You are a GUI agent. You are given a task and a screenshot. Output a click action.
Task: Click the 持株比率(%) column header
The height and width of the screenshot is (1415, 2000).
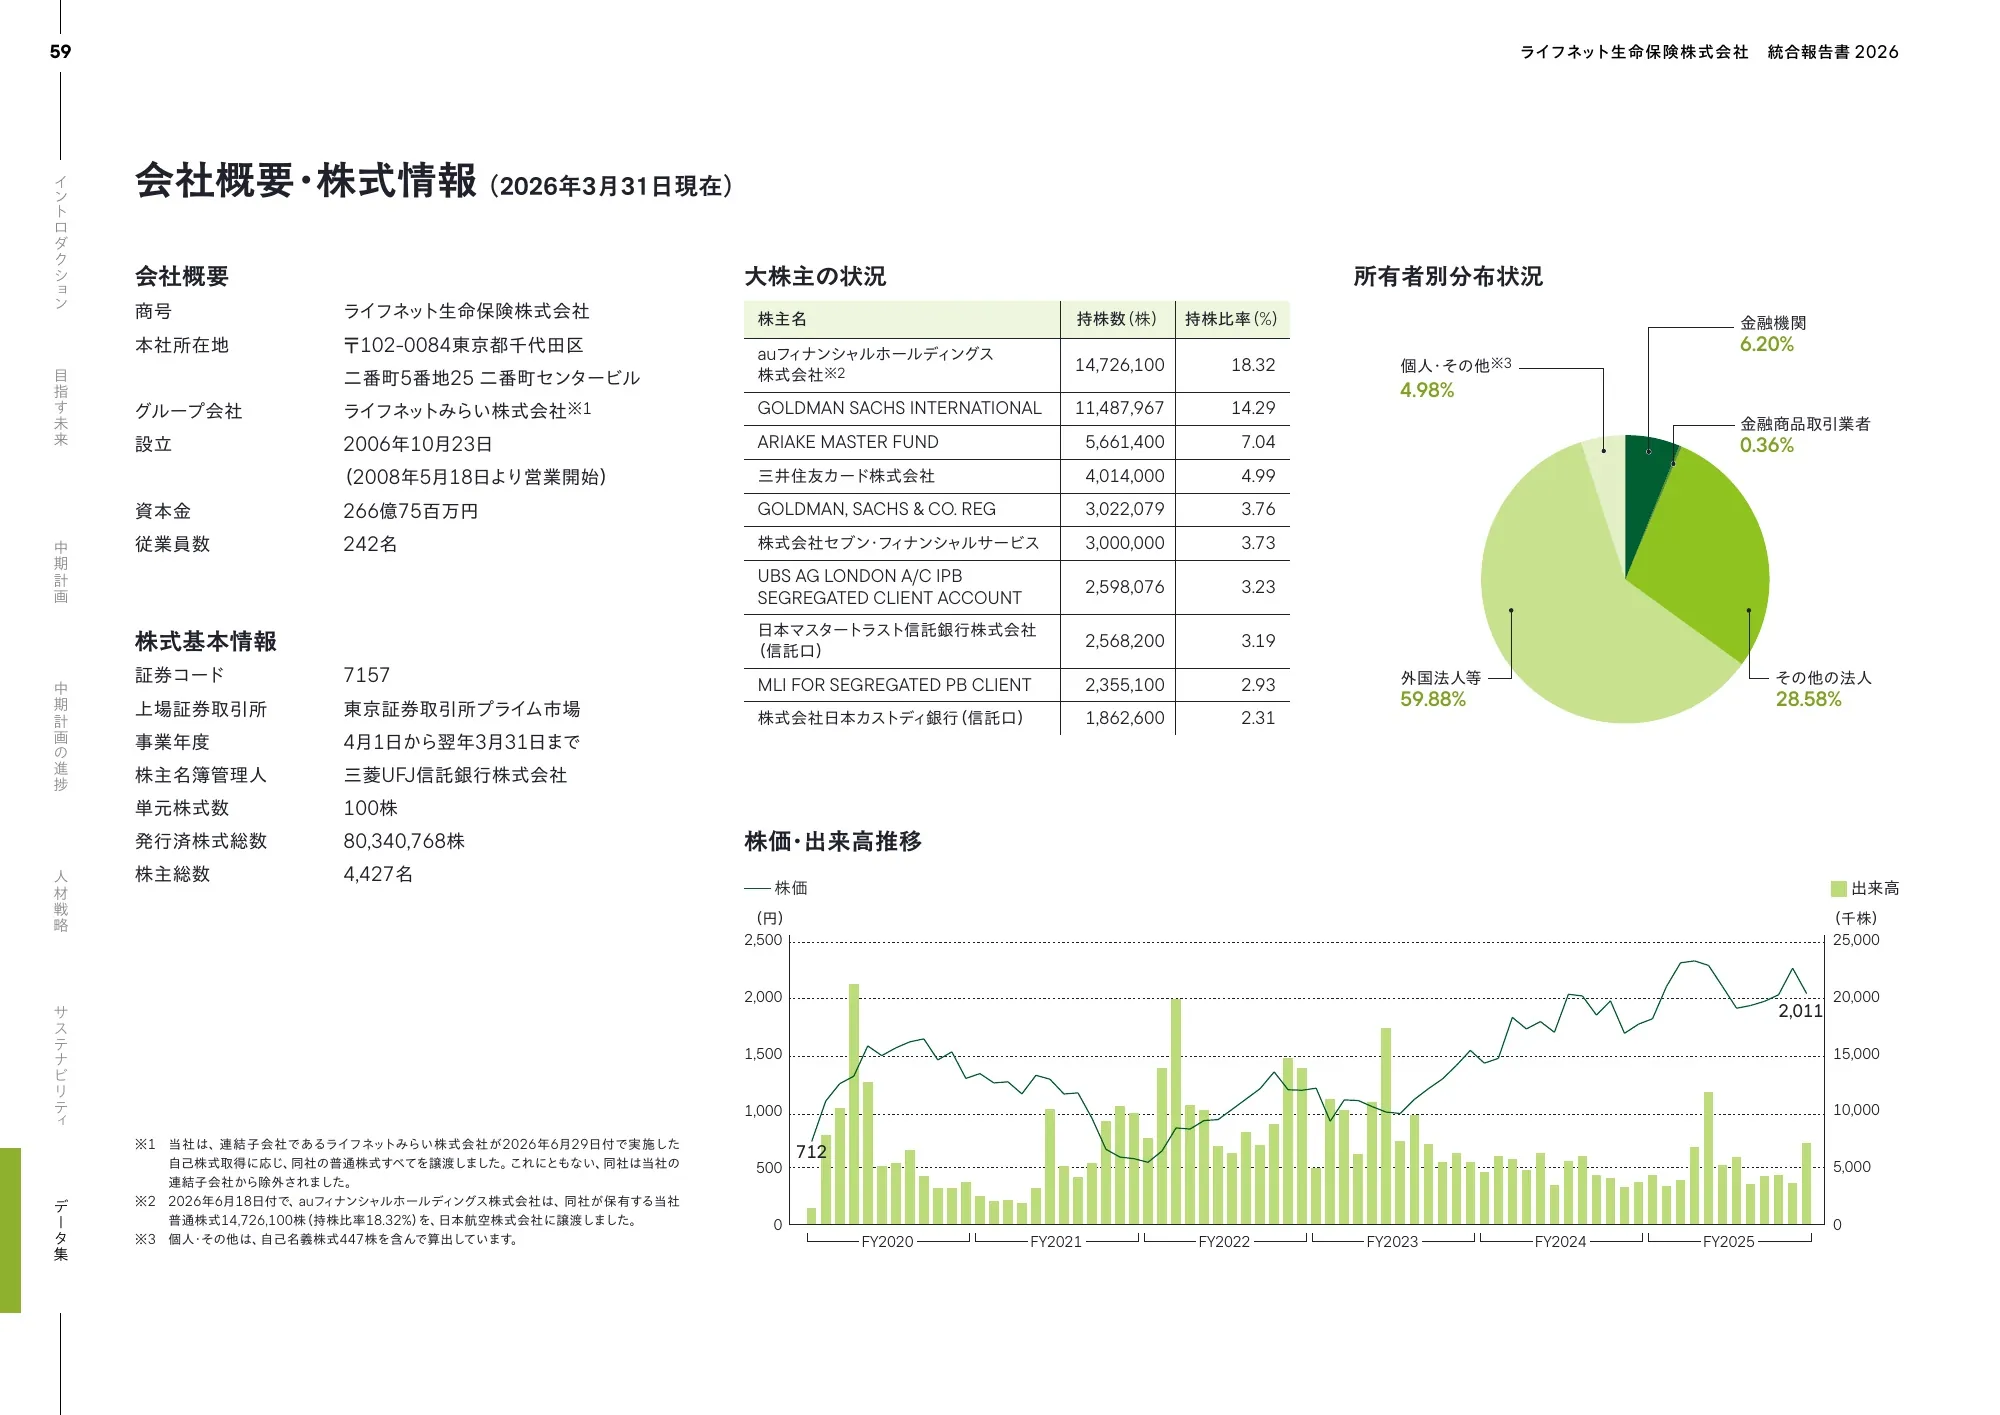(1231, 319)
